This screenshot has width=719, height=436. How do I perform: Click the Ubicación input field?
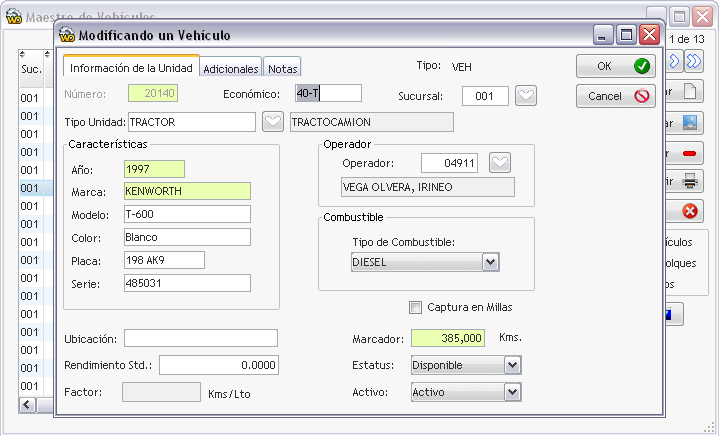(201, 338)
